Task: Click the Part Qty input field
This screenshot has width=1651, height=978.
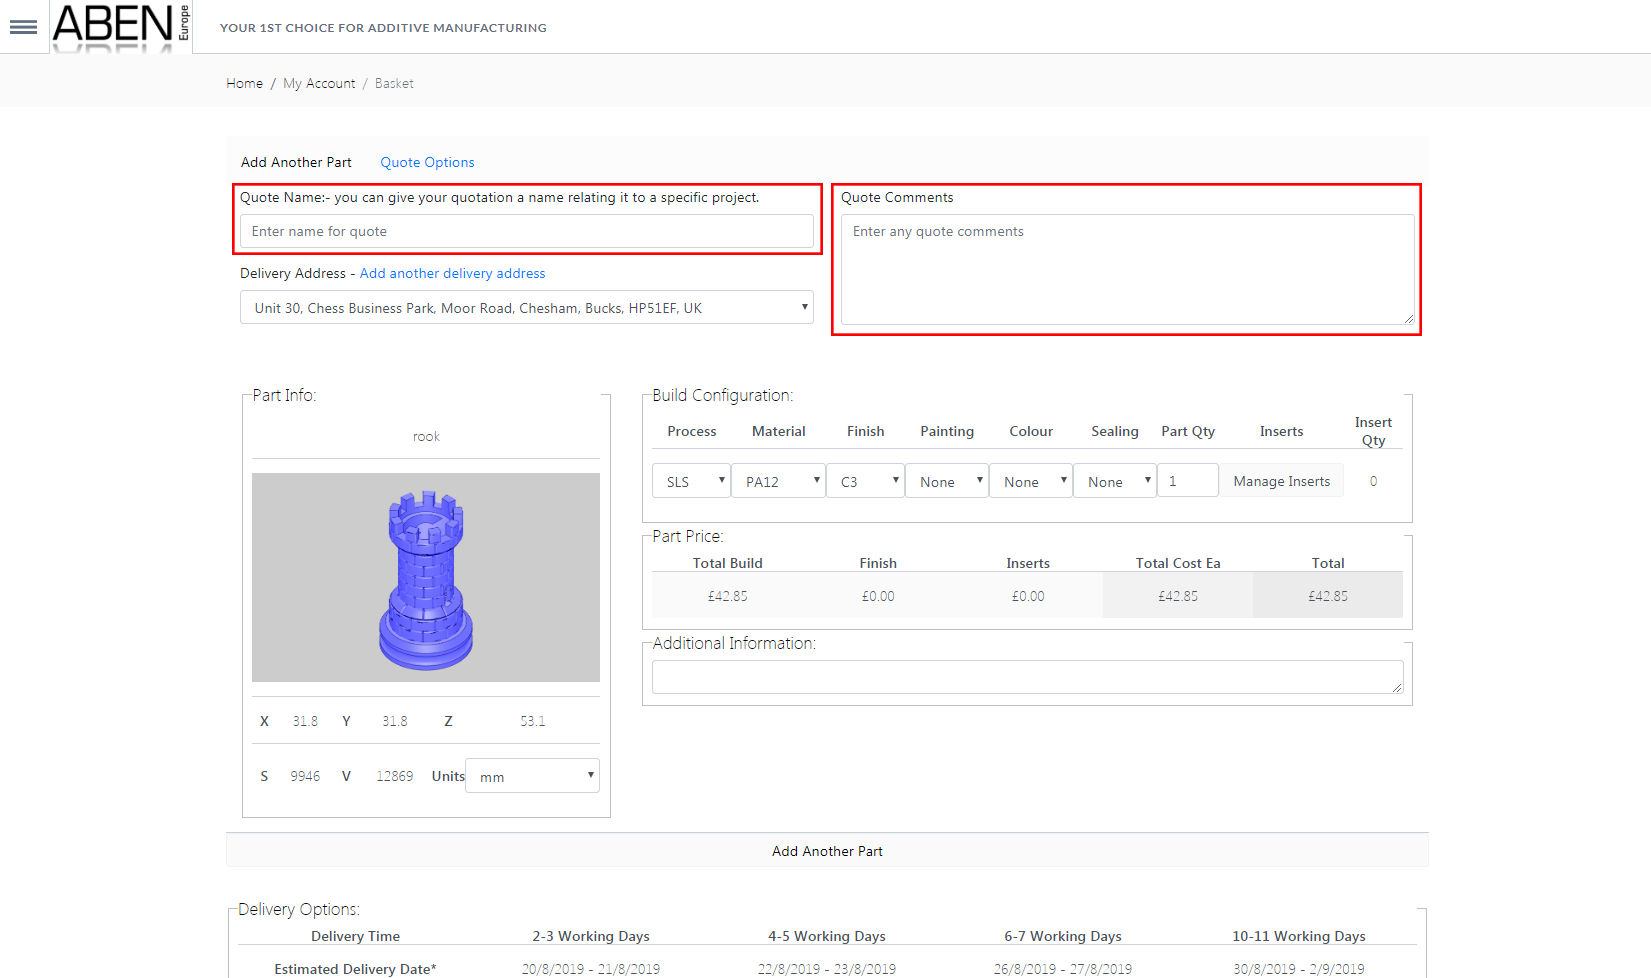Action: (1188, 481)
